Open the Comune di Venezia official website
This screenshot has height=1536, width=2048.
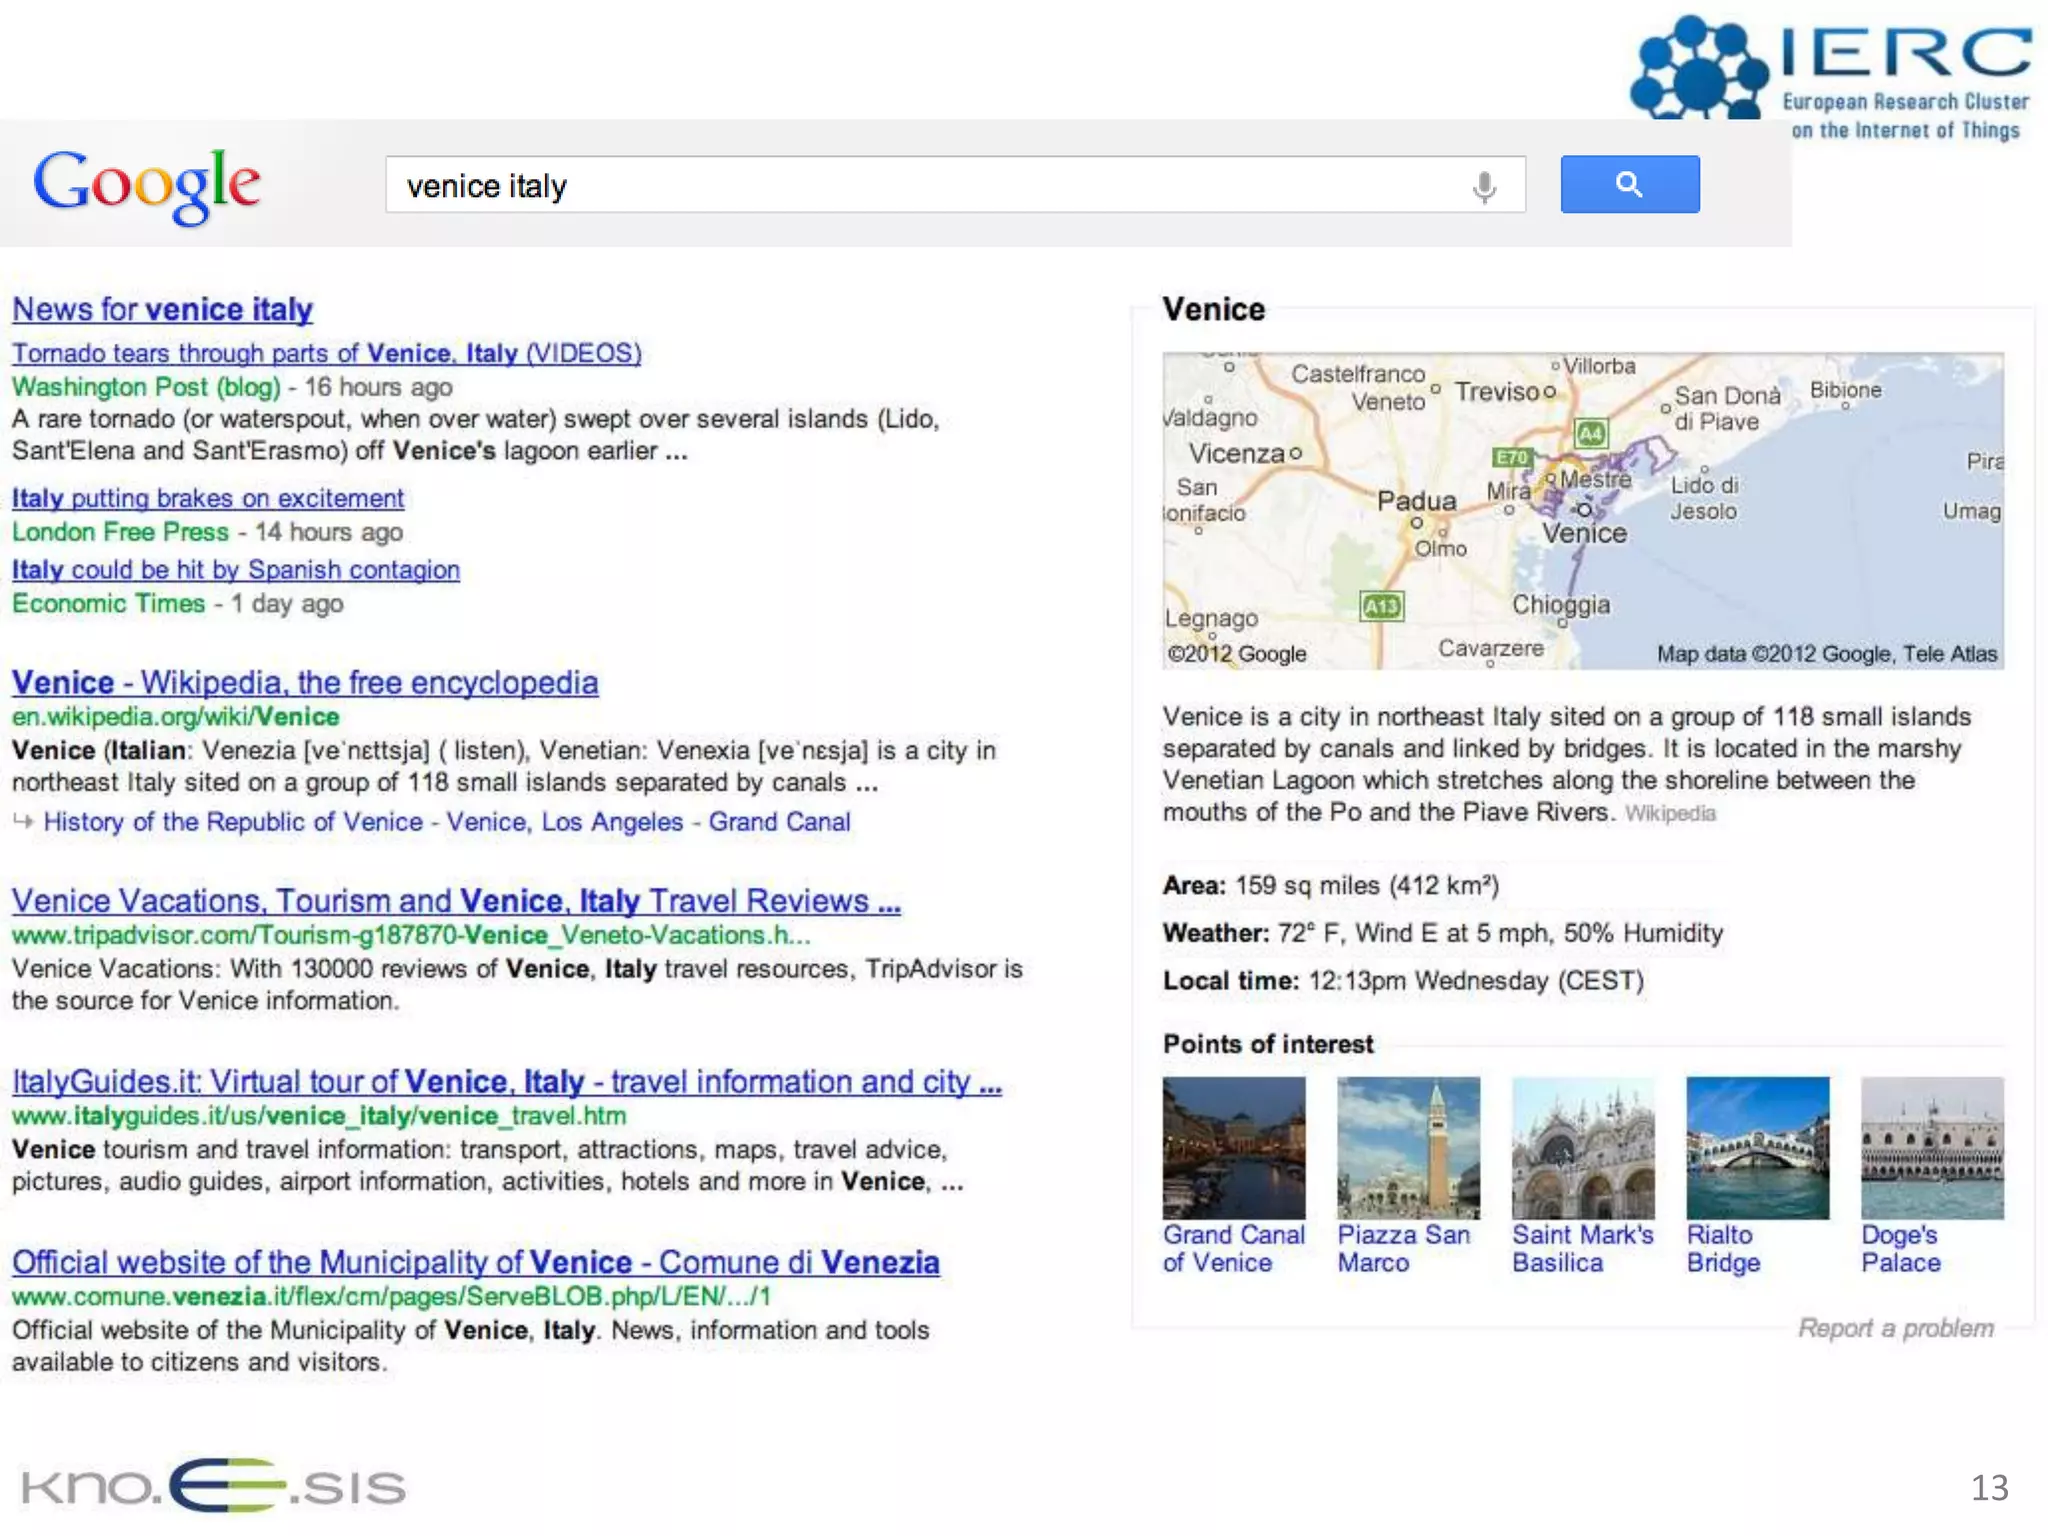[475, 1262]
